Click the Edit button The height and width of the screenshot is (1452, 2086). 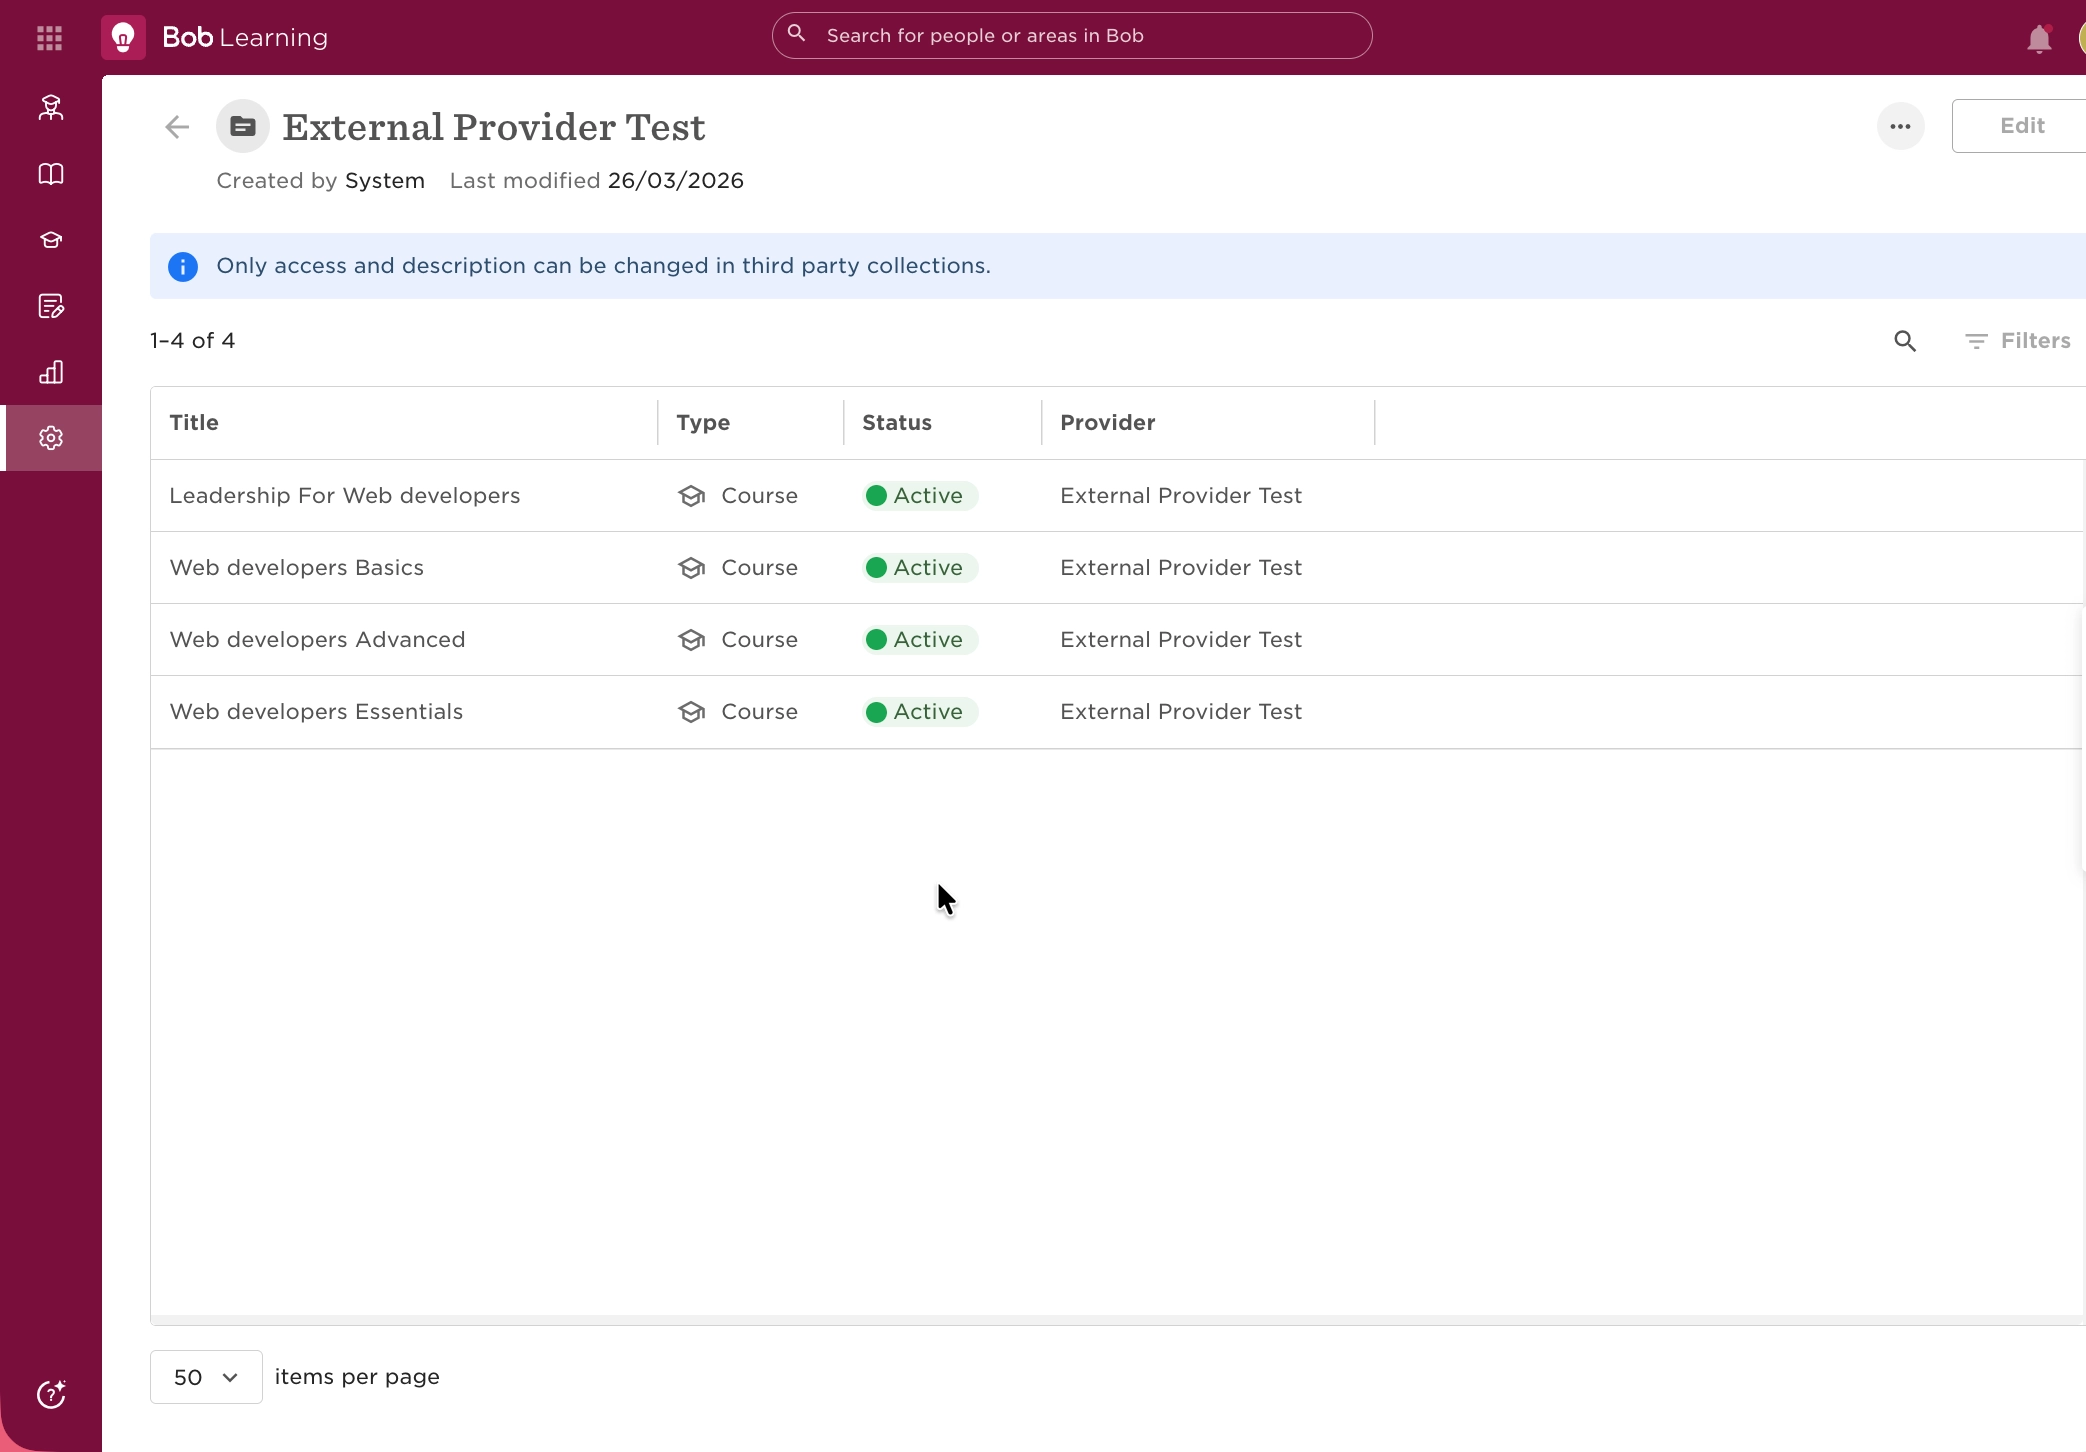point(2021,126)
